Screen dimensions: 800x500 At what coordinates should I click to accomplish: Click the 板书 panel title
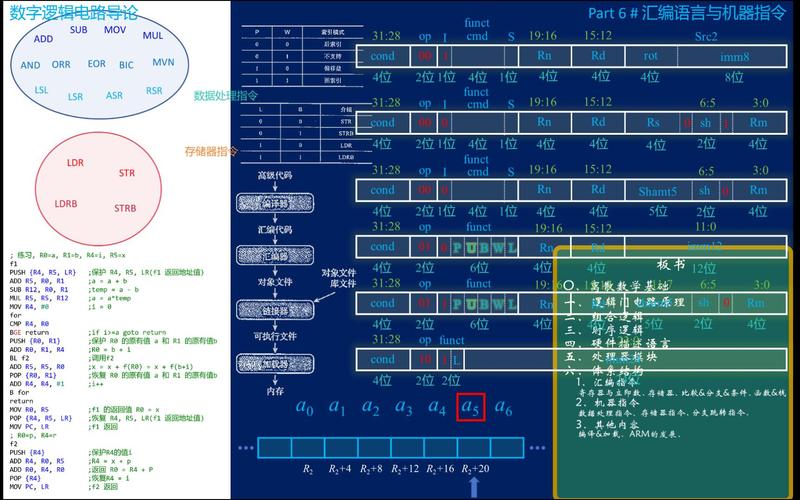pyautogui.click(x=671, y=264)
